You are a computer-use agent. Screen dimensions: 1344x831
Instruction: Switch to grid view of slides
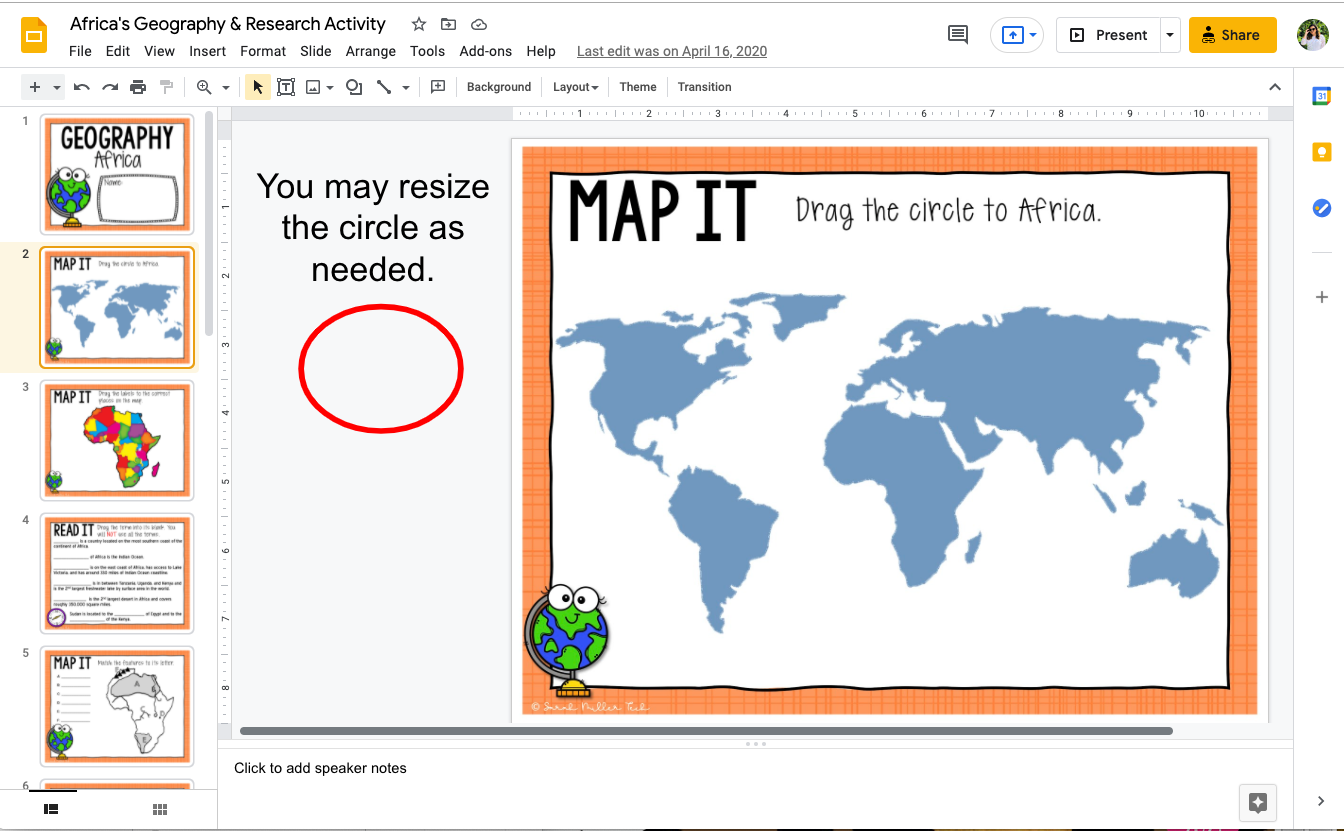pyautogui.click(x=159, y=808)
